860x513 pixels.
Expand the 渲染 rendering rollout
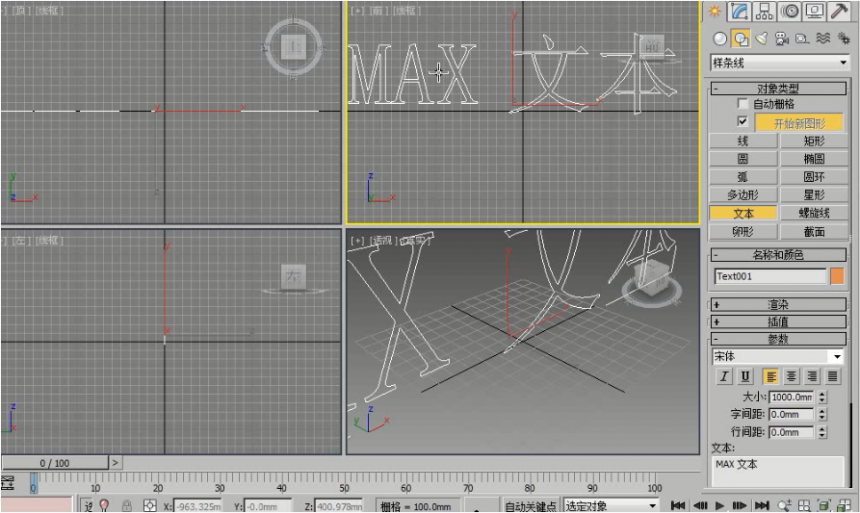click(778, 305)
